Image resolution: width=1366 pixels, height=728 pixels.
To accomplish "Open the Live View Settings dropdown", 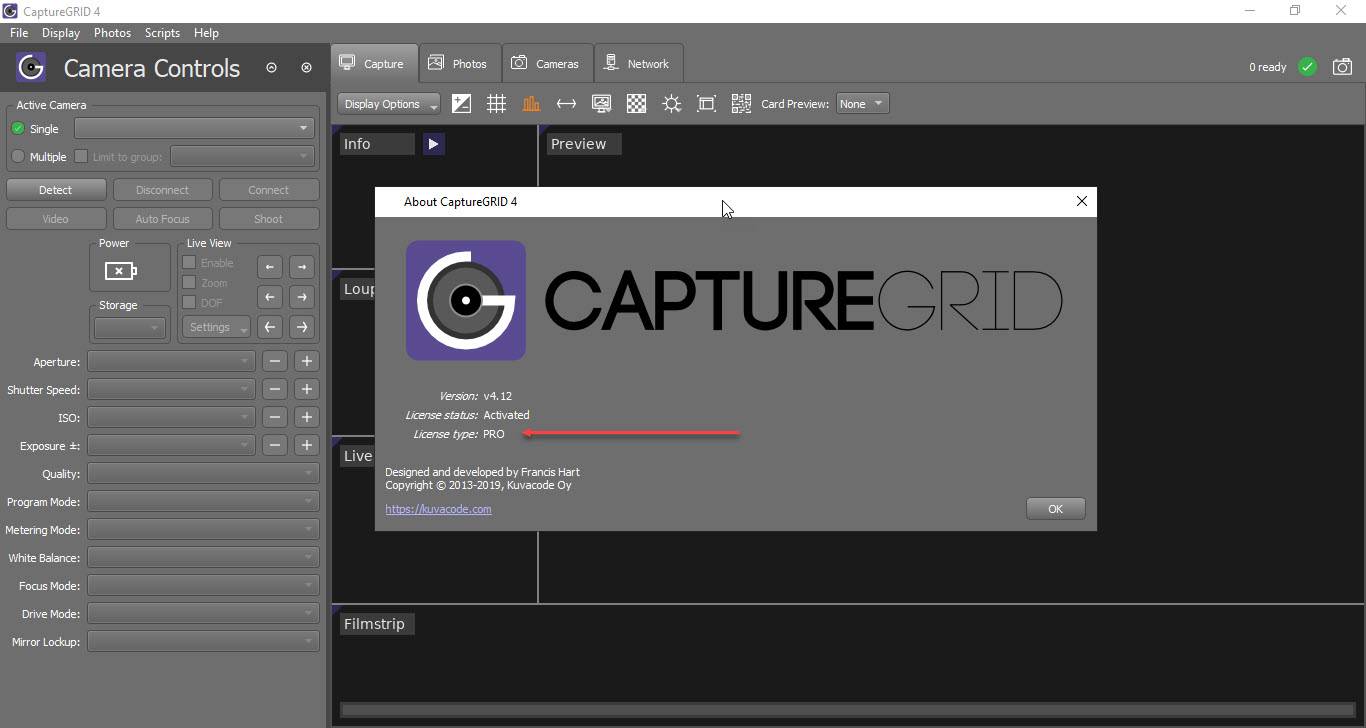I will tap(215, 327).
